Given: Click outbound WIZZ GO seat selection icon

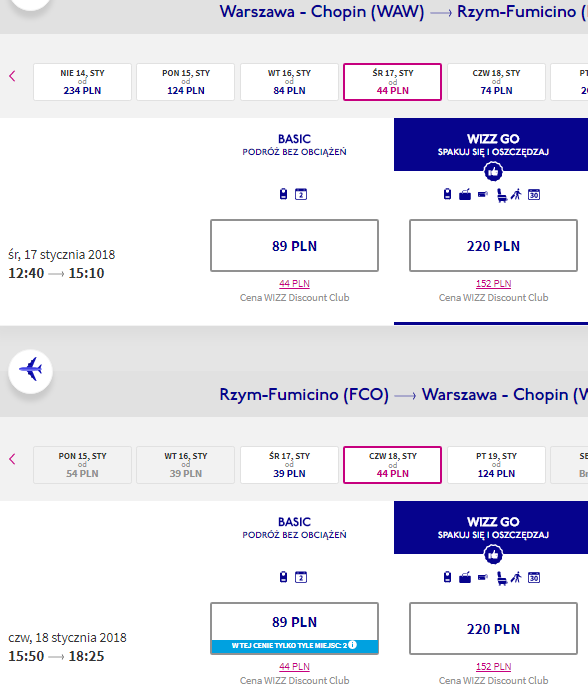Looking at the screenshot, I should tap(502, 195).
